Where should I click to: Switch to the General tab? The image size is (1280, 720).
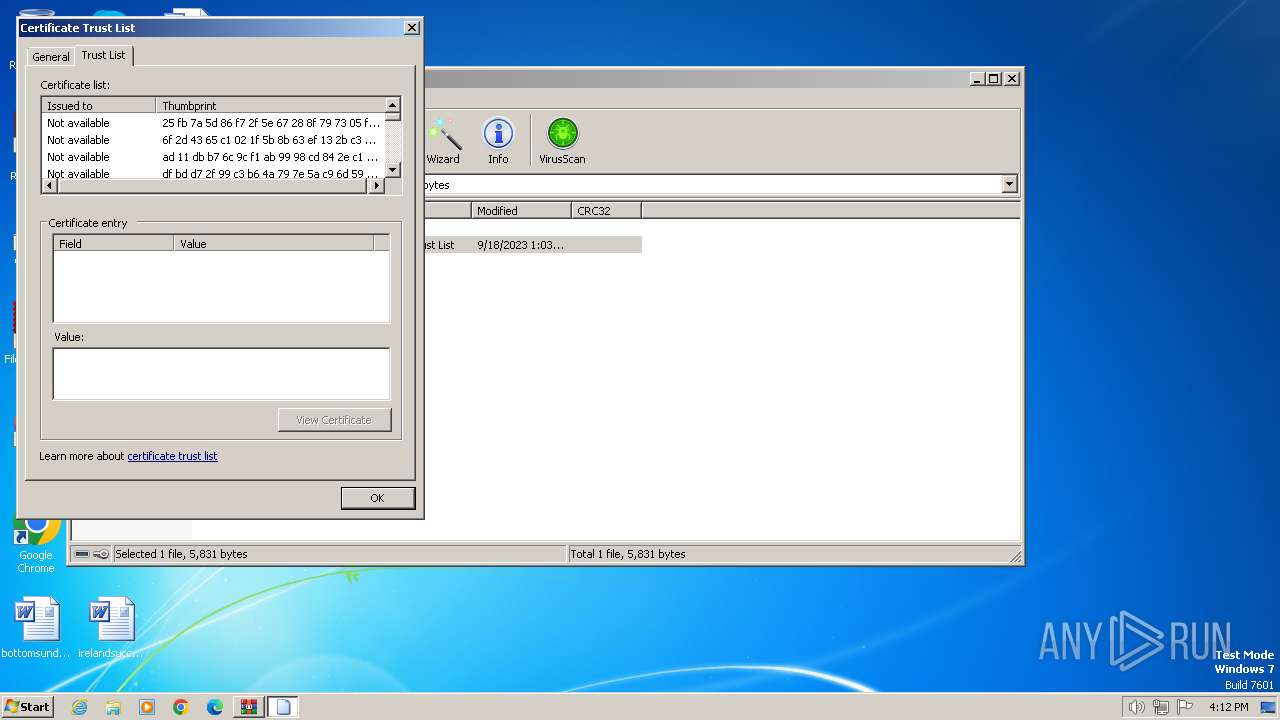click(51, 57)
